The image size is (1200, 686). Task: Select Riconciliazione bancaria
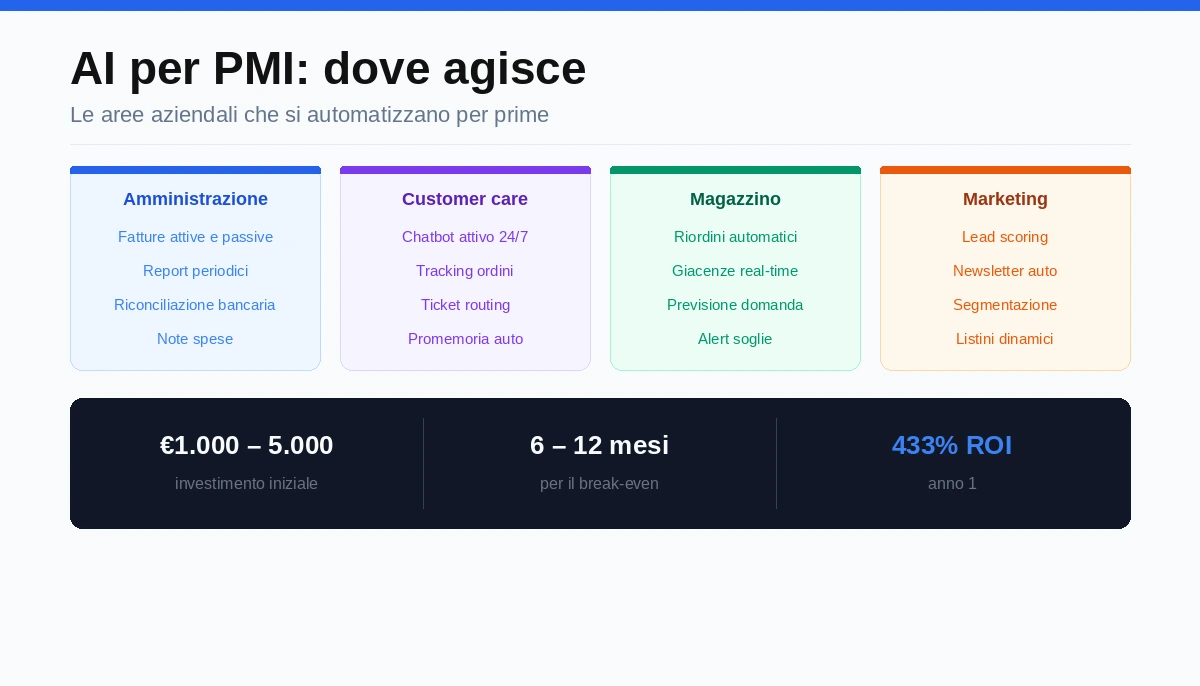coord(195,305)
